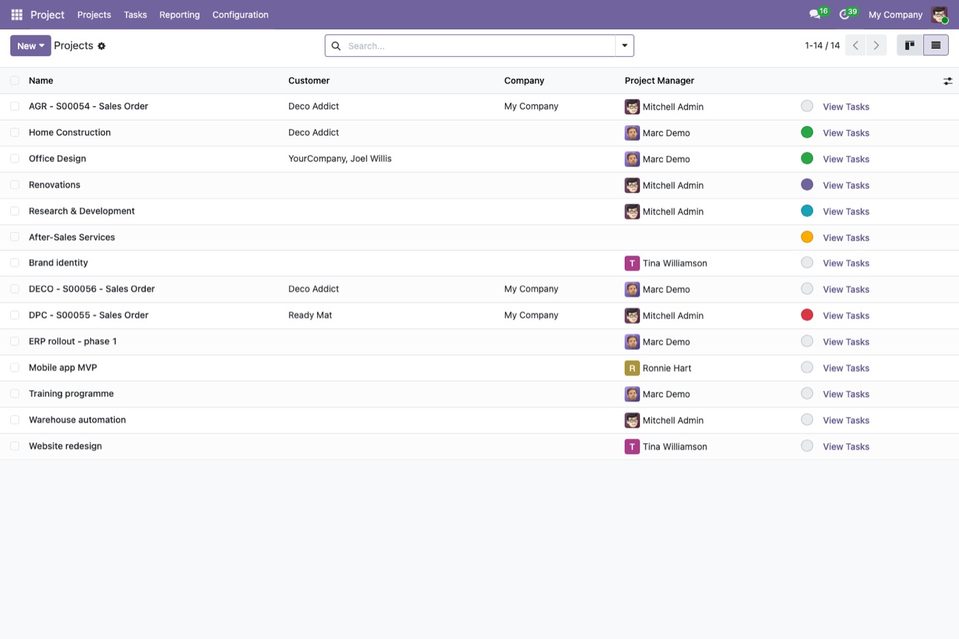Select all projects header checkbox

[x=15, y=80]
